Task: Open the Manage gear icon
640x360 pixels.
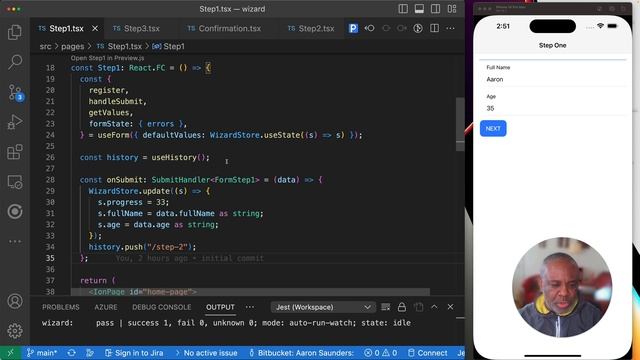Action: point(15,331)
